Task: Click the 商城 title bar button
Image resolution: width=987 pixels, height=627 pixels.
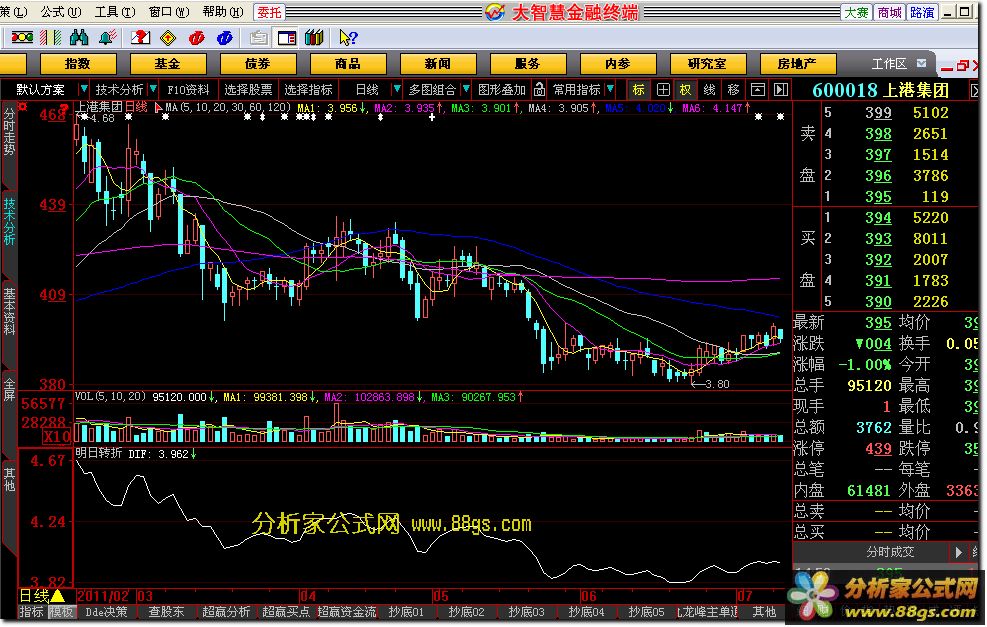Action: pyautogui.click(x=889, y=12)
